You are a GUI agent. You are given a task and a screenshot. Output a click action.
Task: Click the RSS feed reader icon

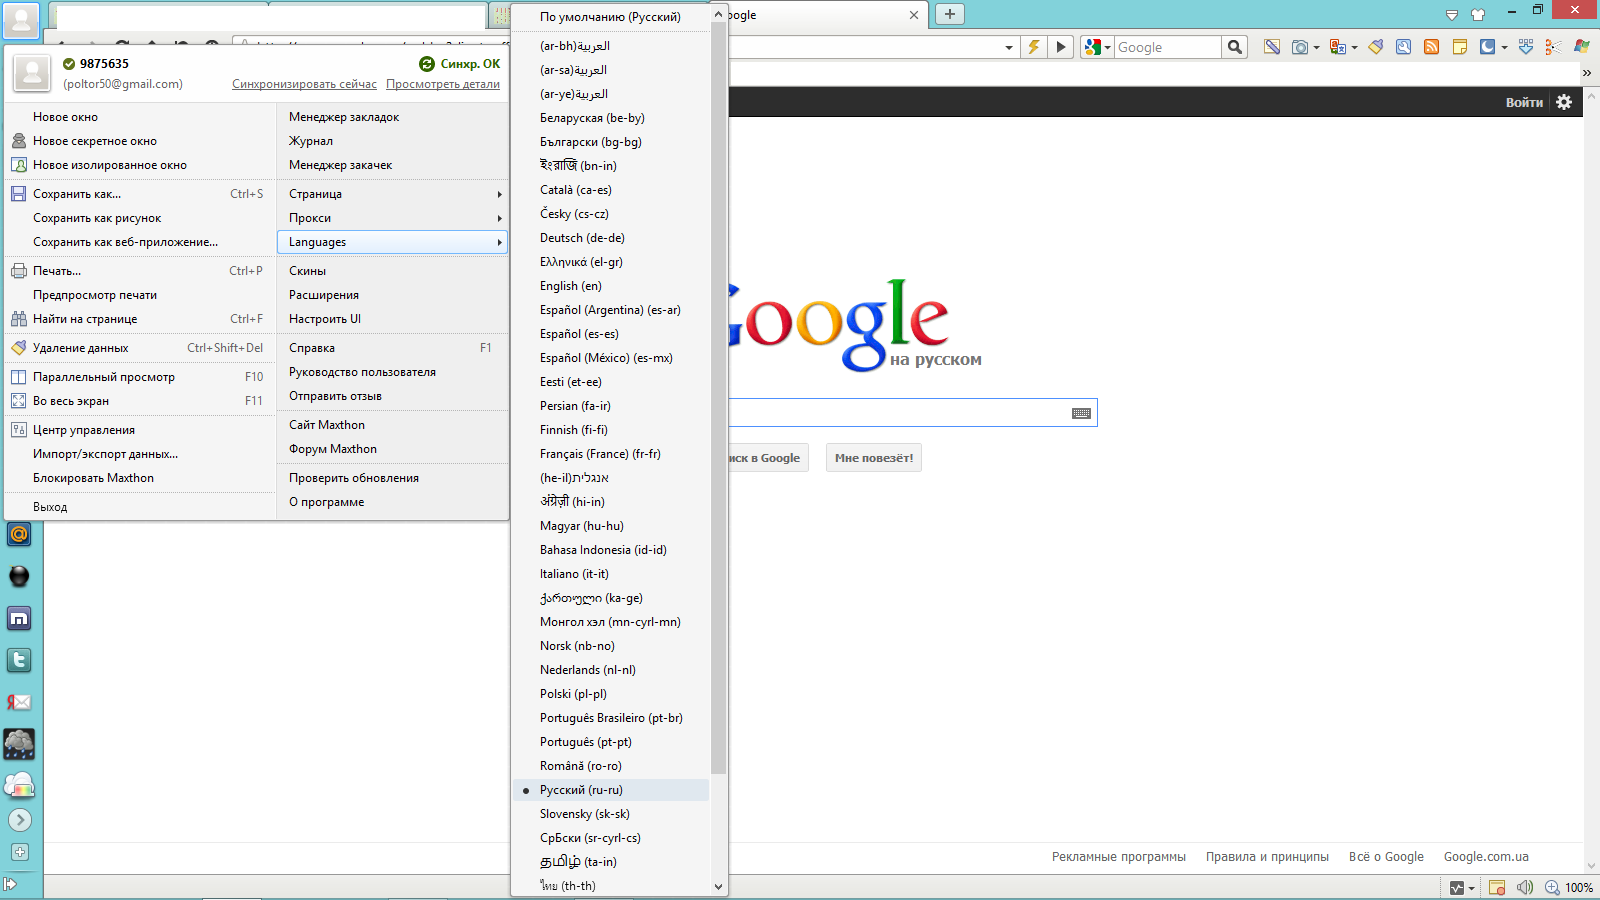tap(1431, 47)
